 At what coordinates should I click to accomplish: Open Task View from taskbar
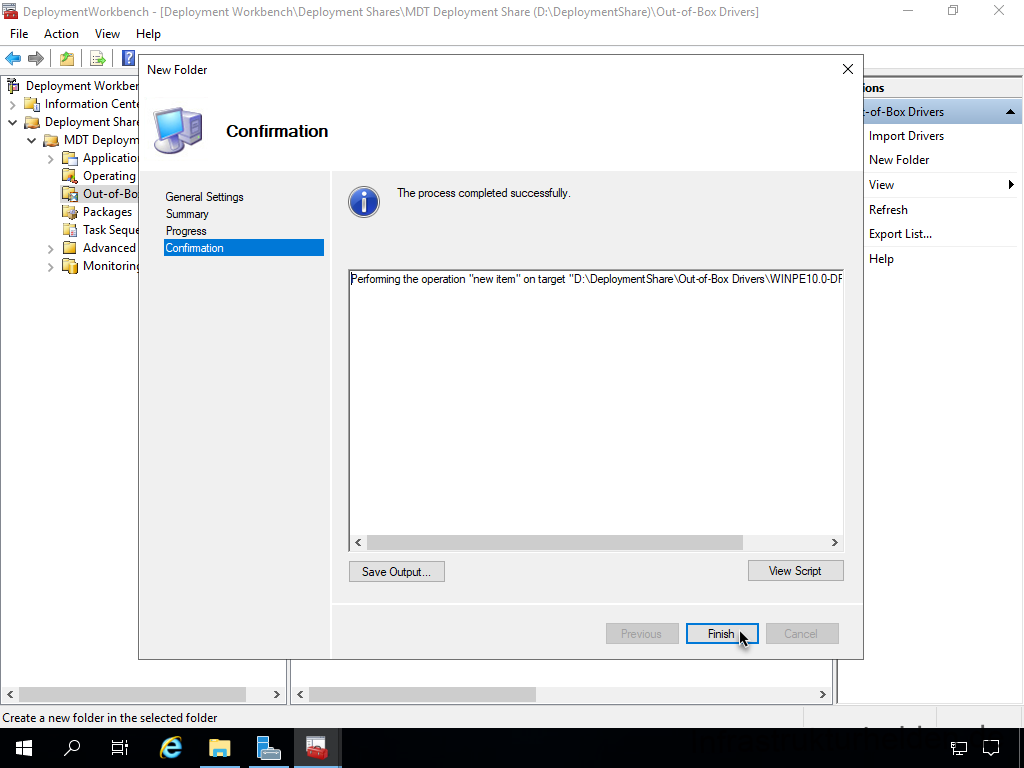[x=120, y=748]
